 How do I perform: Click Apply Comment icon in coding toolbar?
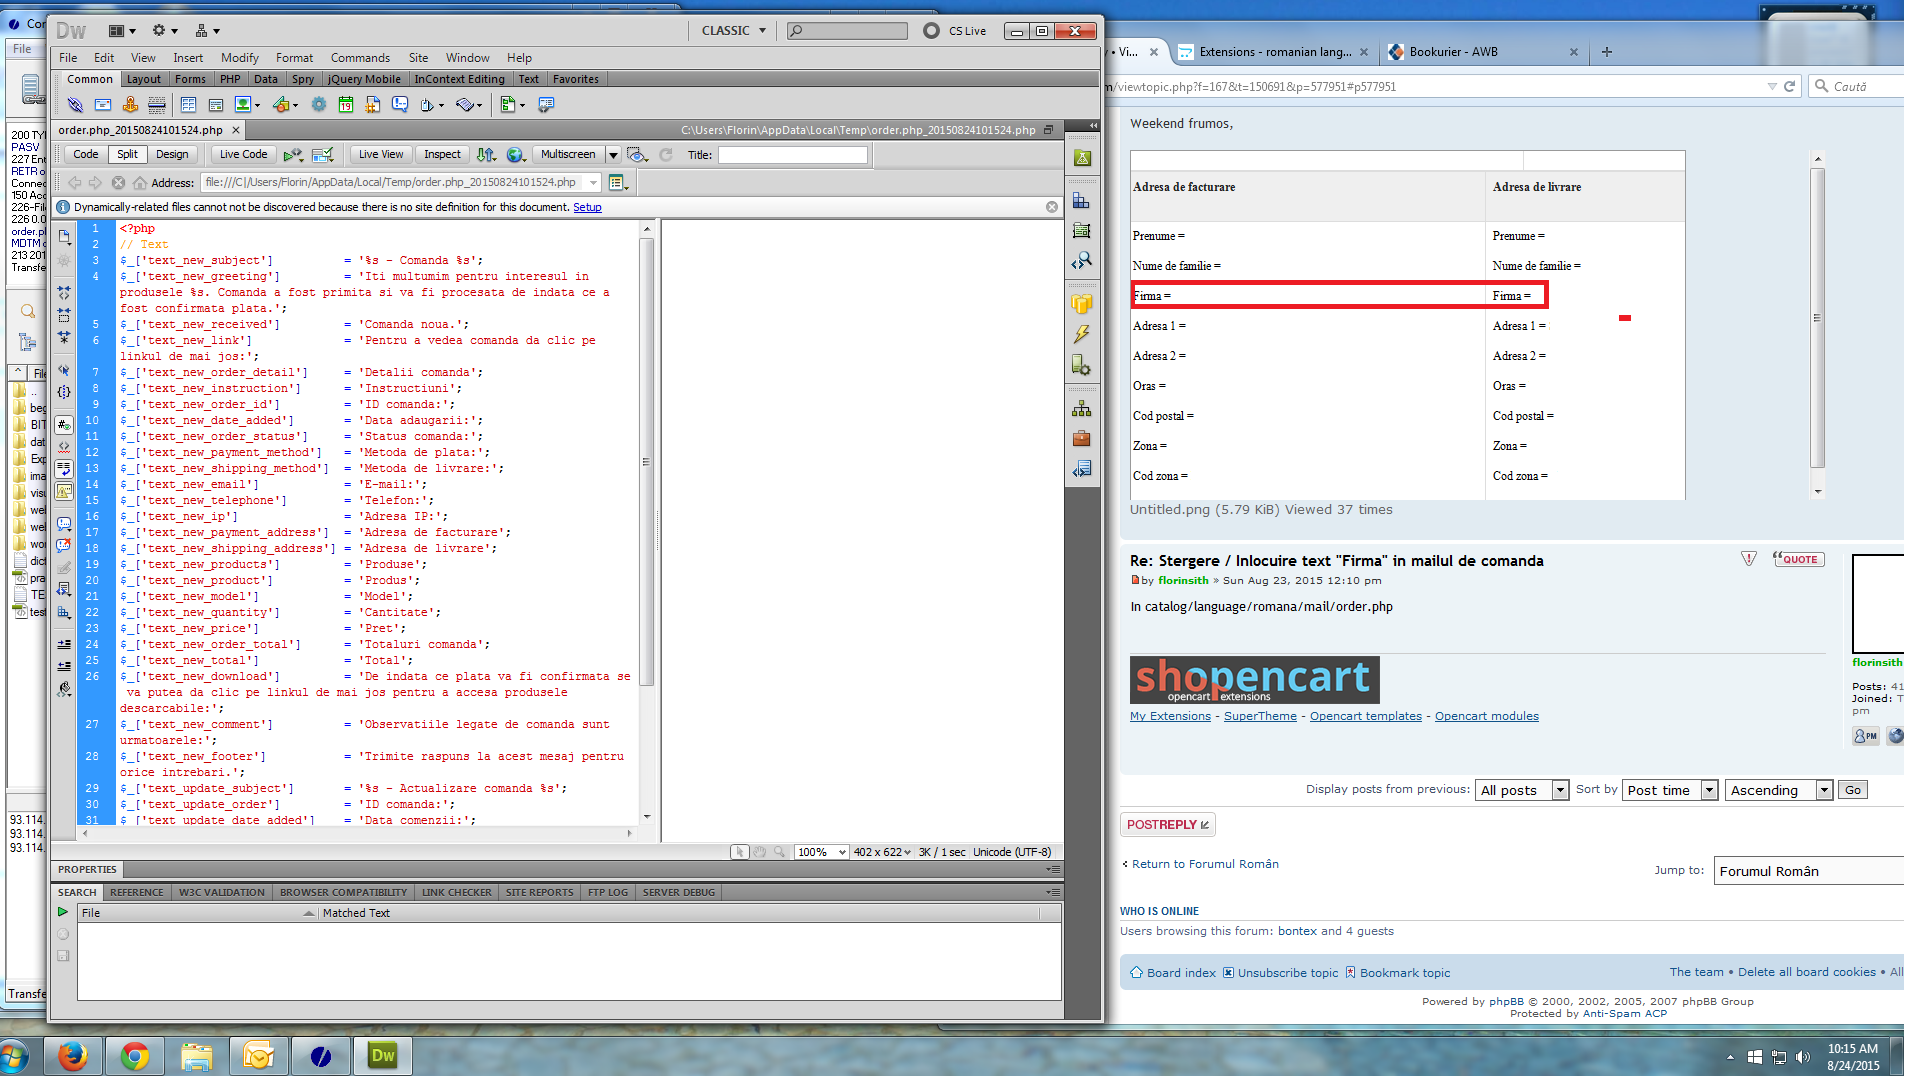[64, 524]
